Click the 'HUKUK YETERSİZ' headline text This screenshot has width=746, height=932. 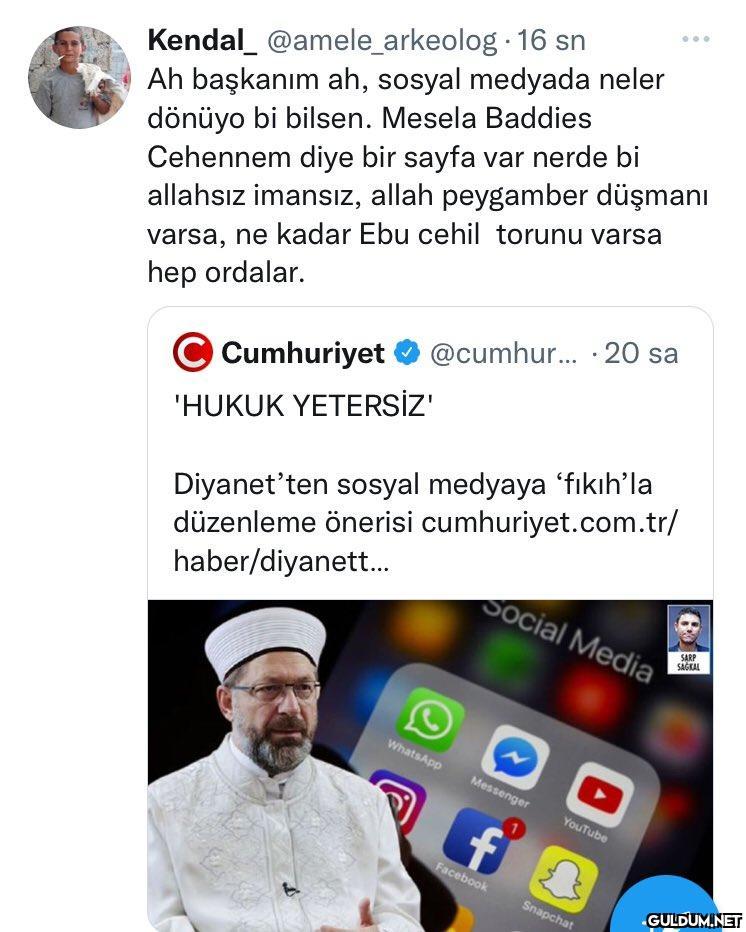303,406
